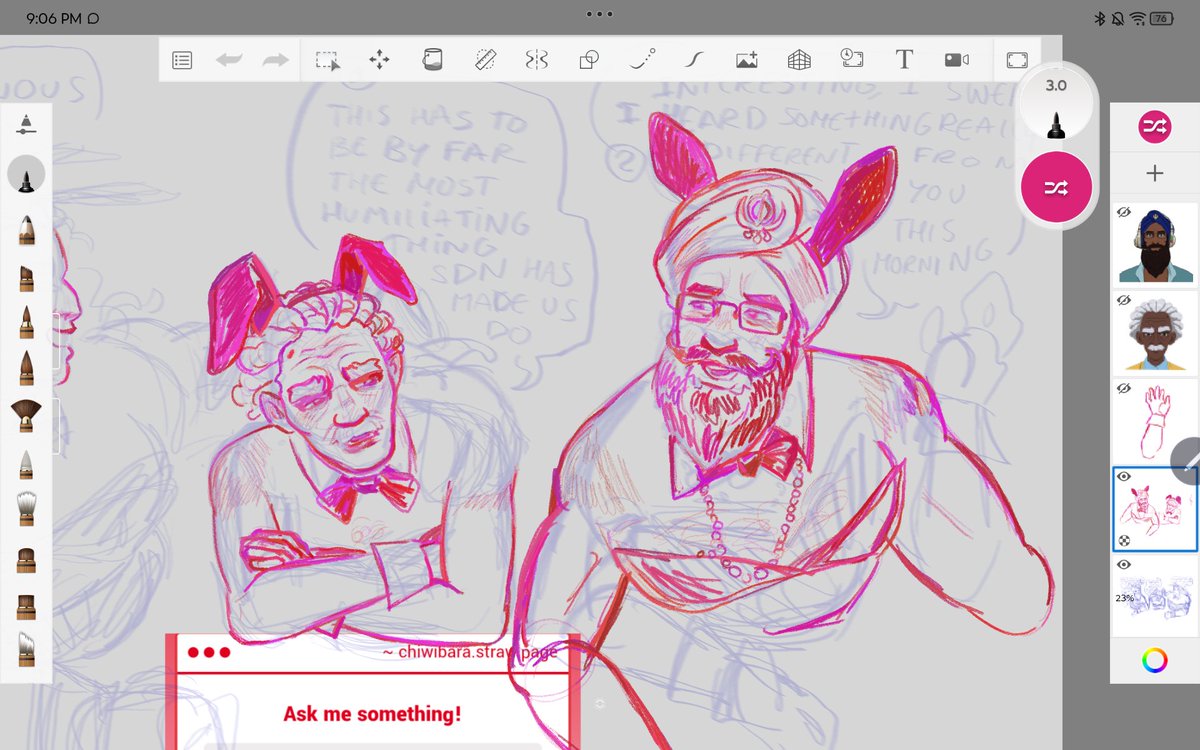Open the Perspective grid tool

pyautogui.click(x=799, y=60)
